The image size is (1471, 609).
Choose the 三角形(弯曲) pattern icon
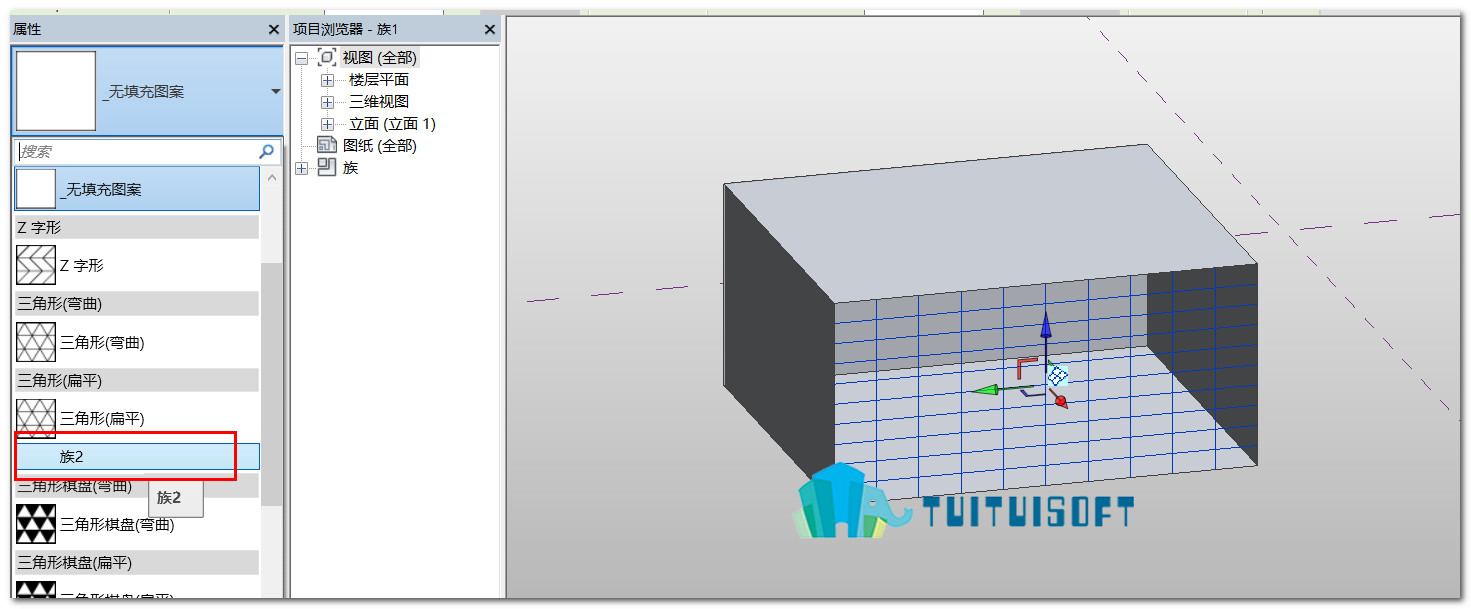[x=36, y=342]
